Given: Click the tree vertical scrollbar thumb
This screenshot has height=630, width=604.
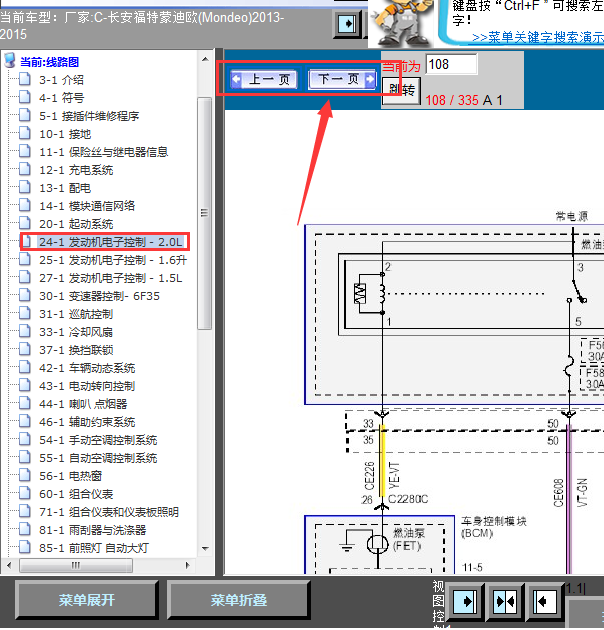Looking at the screenshot, I should (205, 213).
